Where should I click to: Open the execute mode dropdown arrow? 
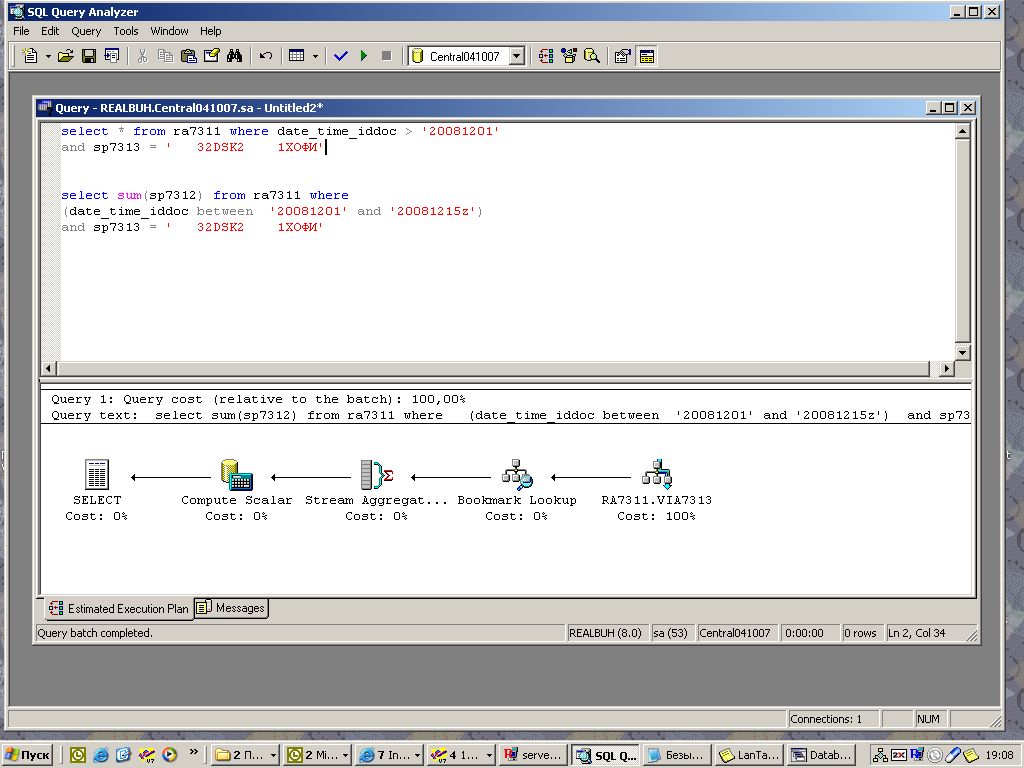[315, 57]
